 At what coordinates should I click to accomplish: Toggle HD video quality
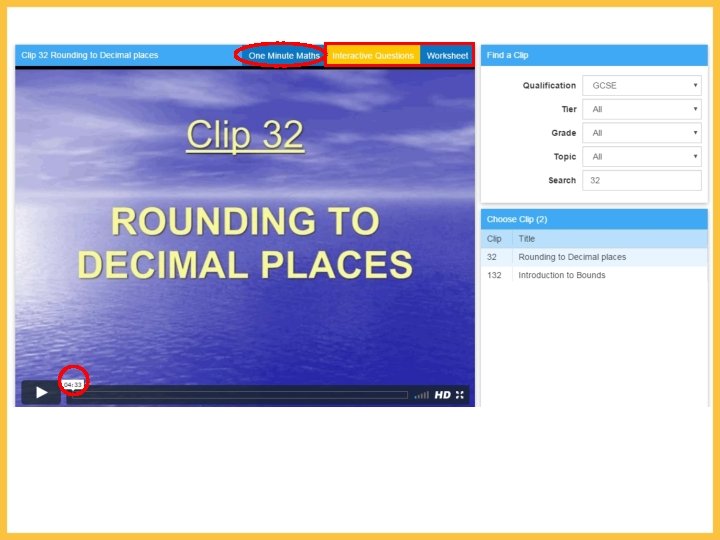(x=443, y=395)
